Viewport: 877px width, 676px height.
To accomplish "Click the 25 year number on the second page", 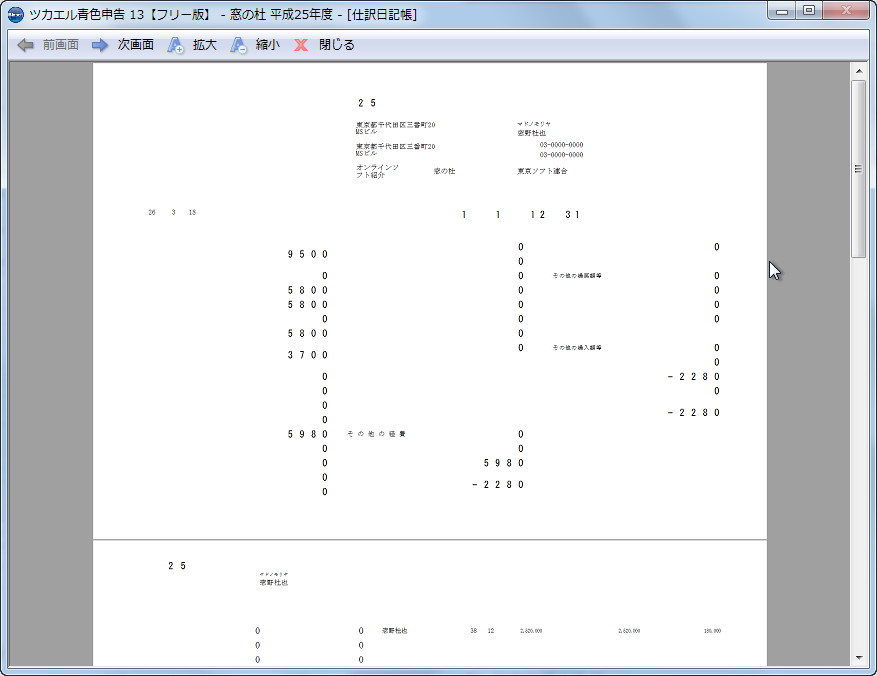I will (x=177, y=566).
